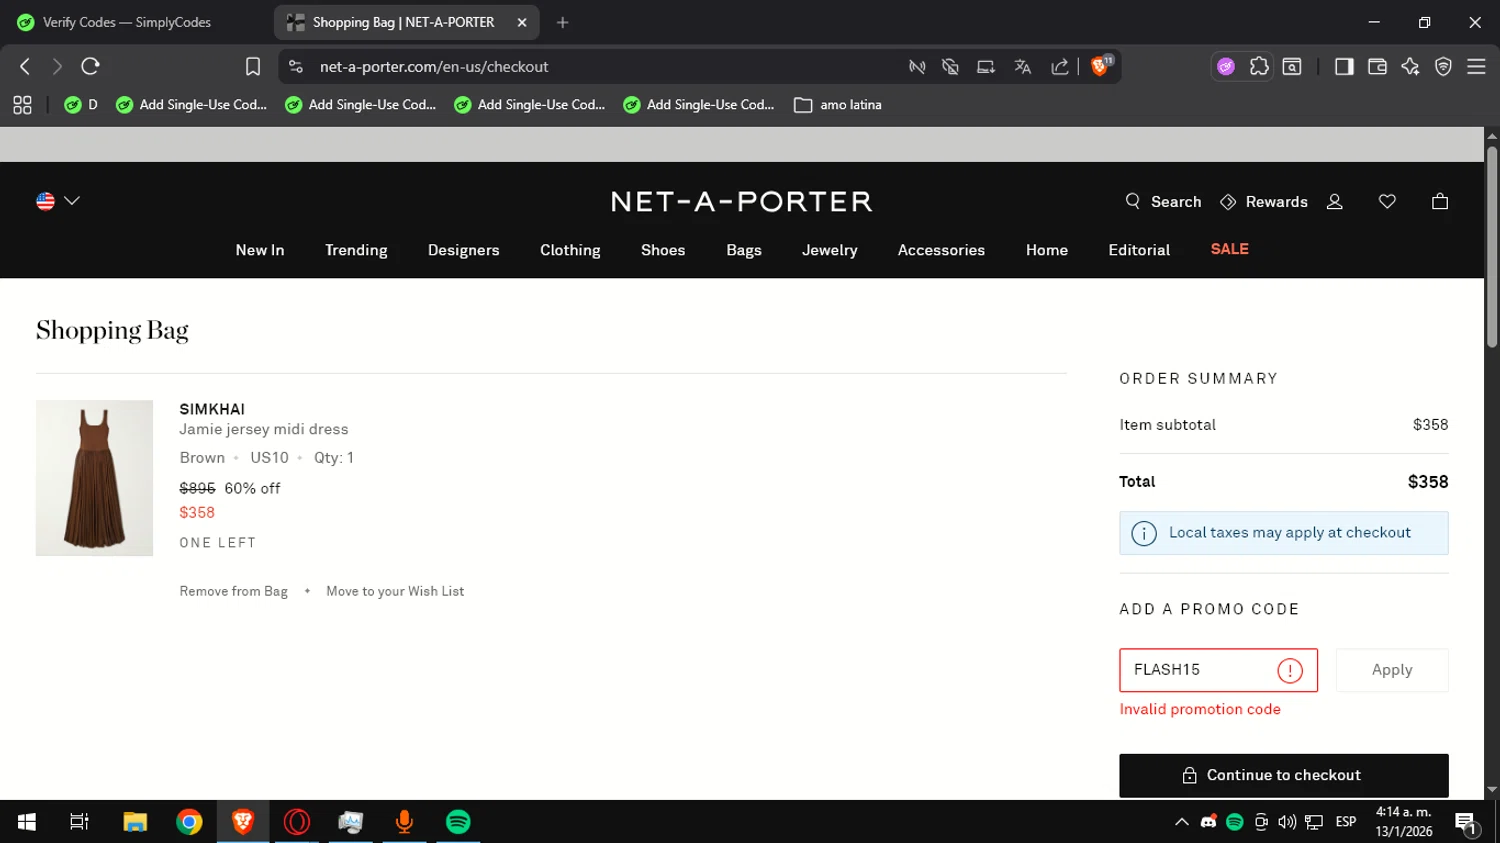This screenshot has height=843, width=1500.
Task: Click Remove from Bag
Action: coord(234,591)
